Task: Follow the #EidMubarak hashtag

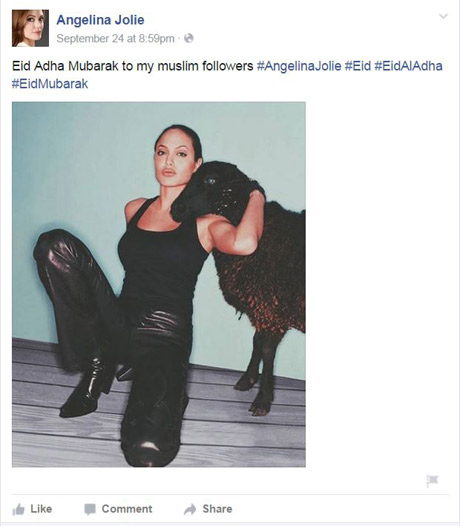Action: point(50,84)
